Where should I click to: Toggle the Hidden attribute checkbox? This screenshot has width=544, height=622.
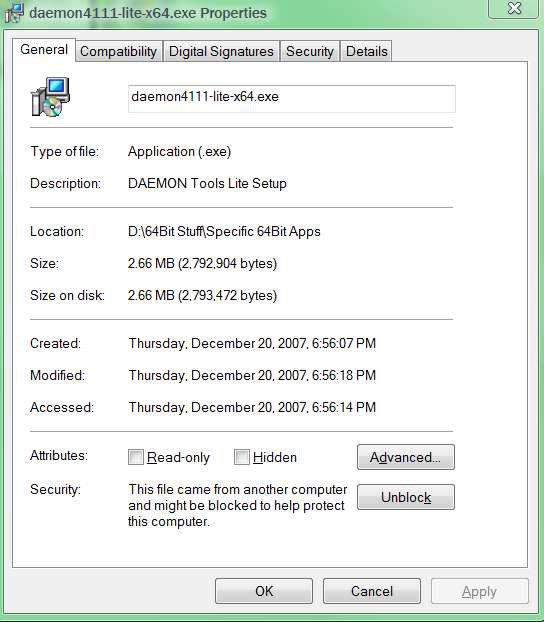coord(242,457)
